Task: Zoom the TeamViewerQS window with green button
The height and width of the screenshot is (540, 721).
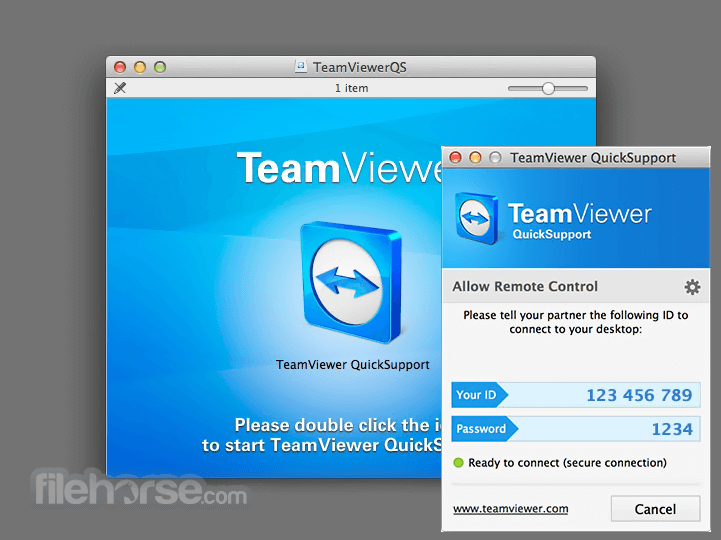Action: [160, 67]
